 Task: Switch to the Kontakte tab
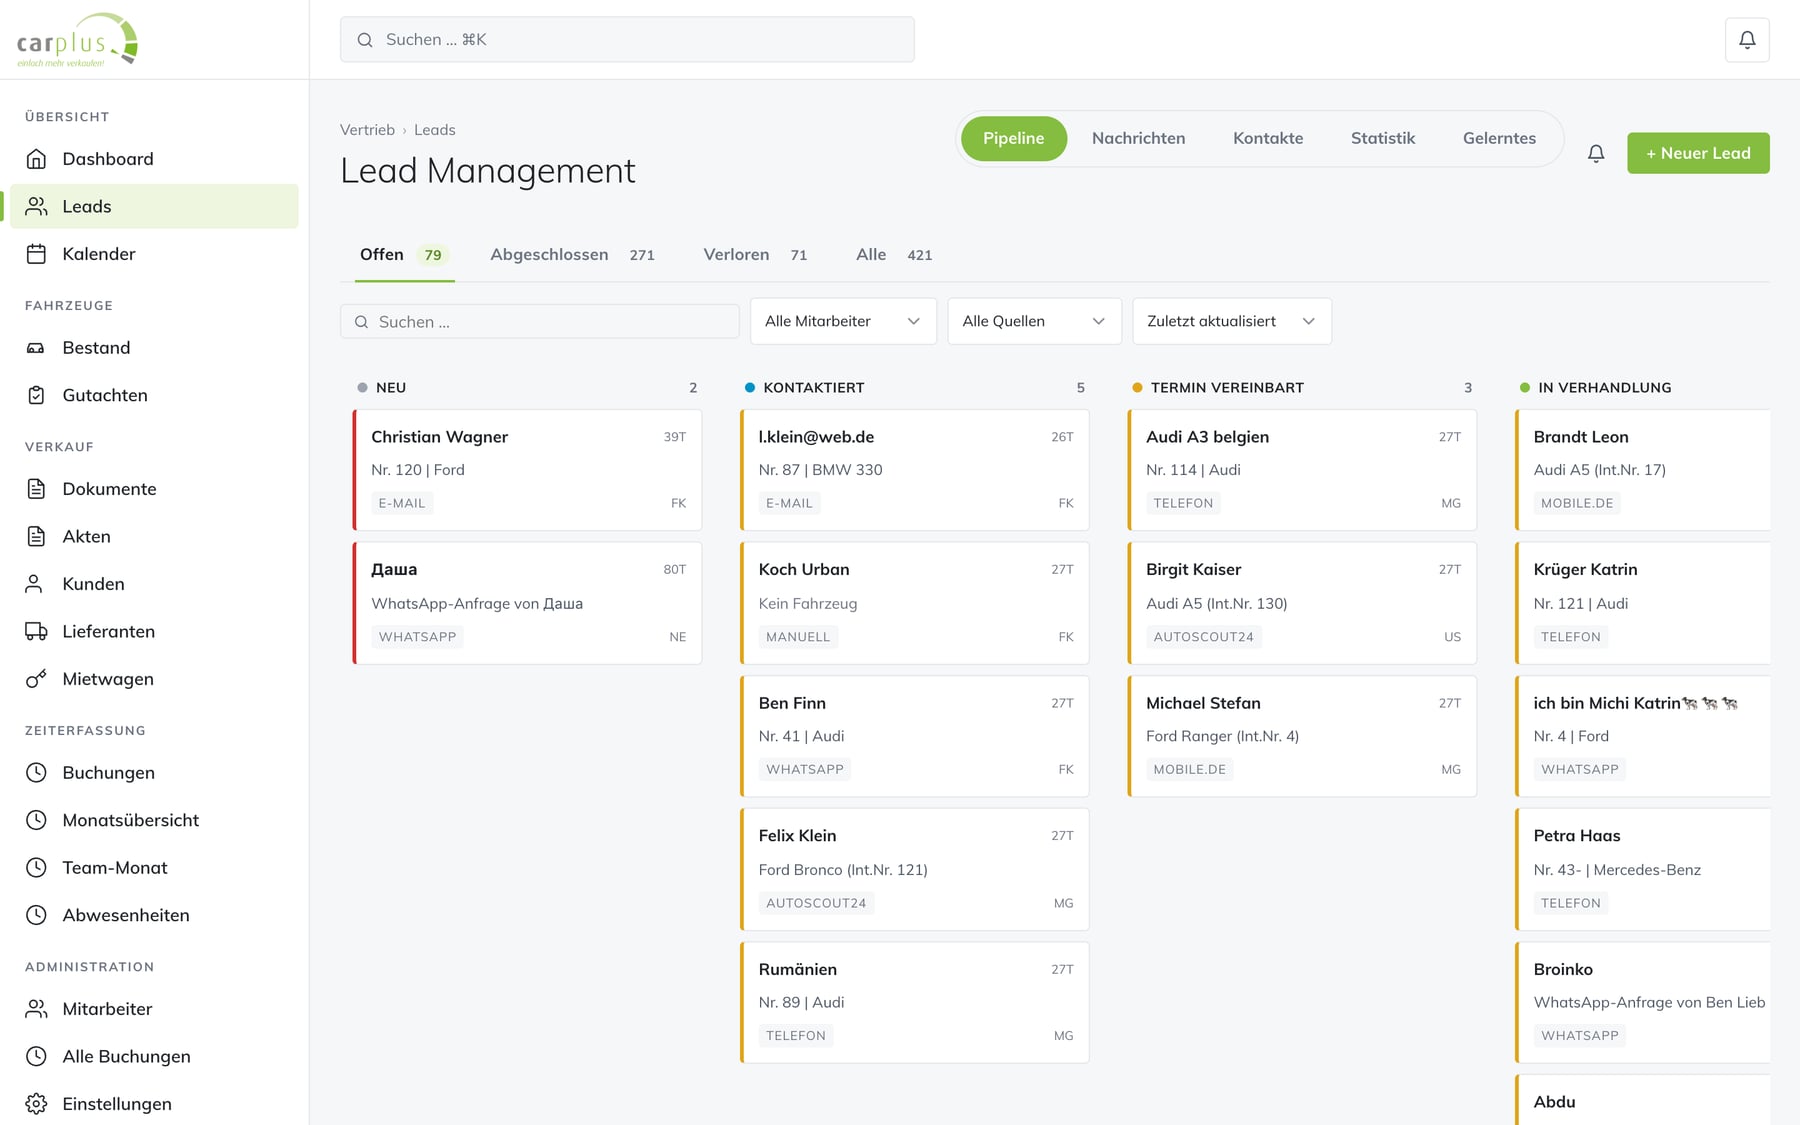1268,138
